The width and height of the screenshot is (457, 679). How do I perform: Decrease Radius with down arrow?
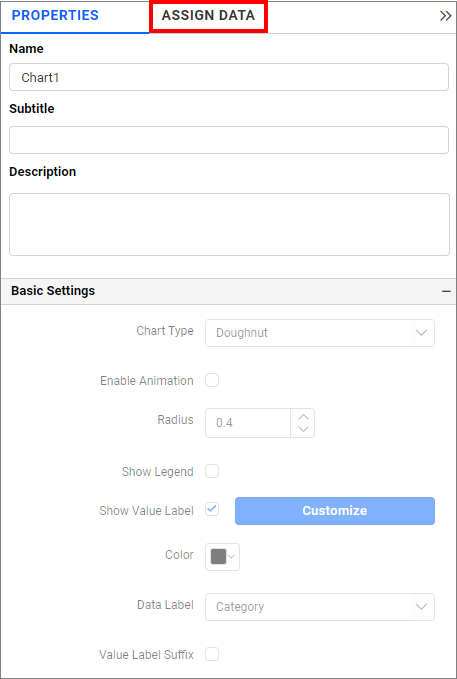click(x=303, y=429)
